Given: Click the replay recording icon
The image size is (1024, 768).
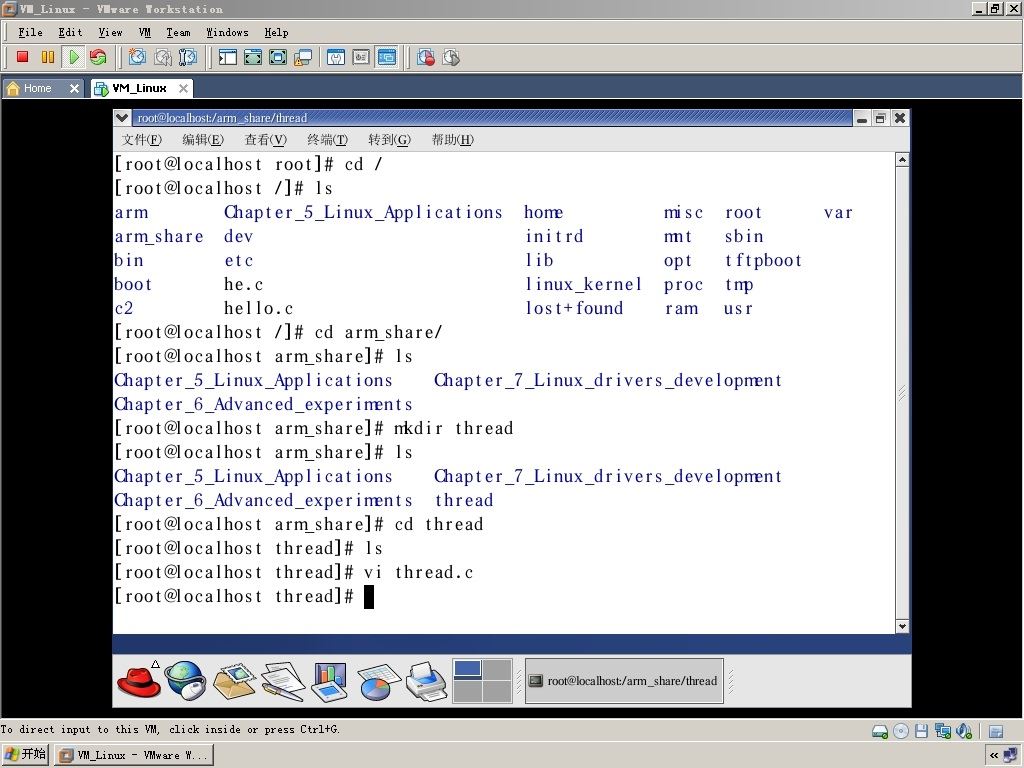Looking at the screenshot, I should pos(451,57).
